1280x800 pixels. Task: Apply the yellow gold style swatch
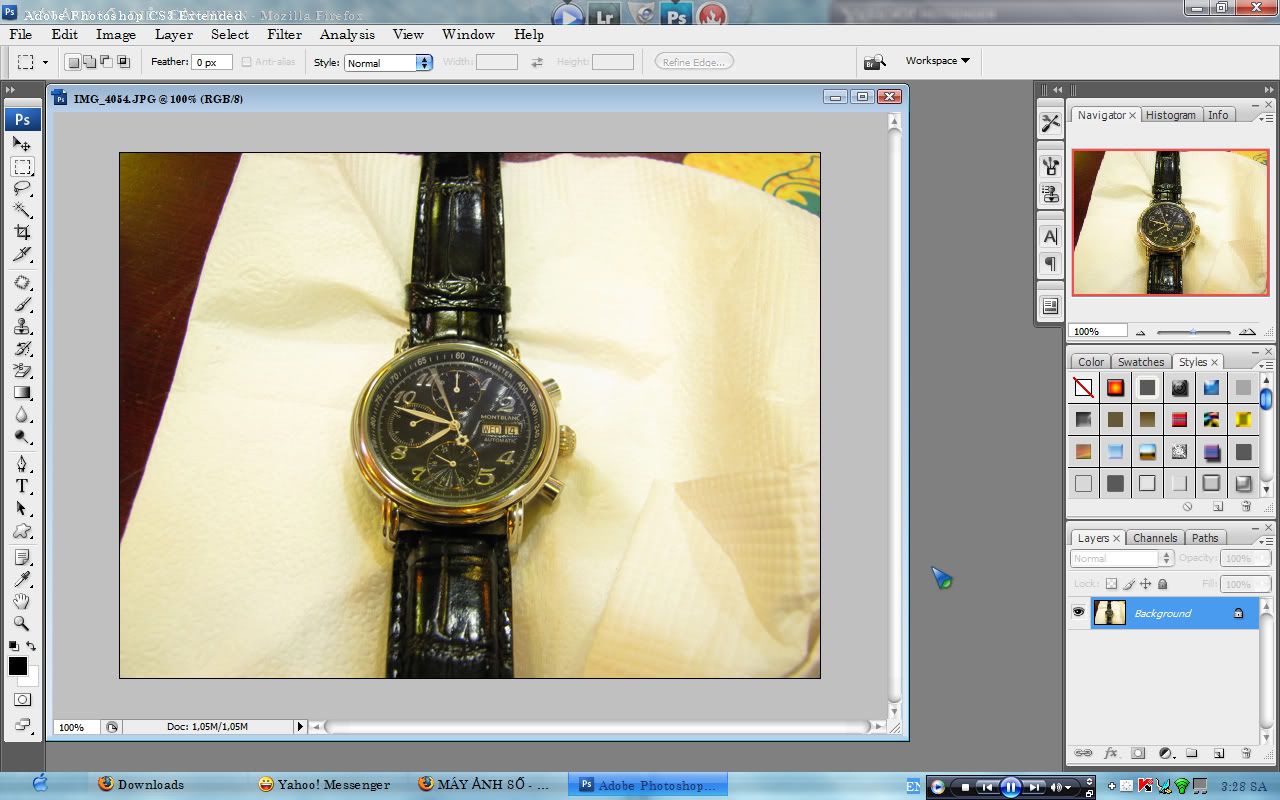click(x=1243, y=419)
